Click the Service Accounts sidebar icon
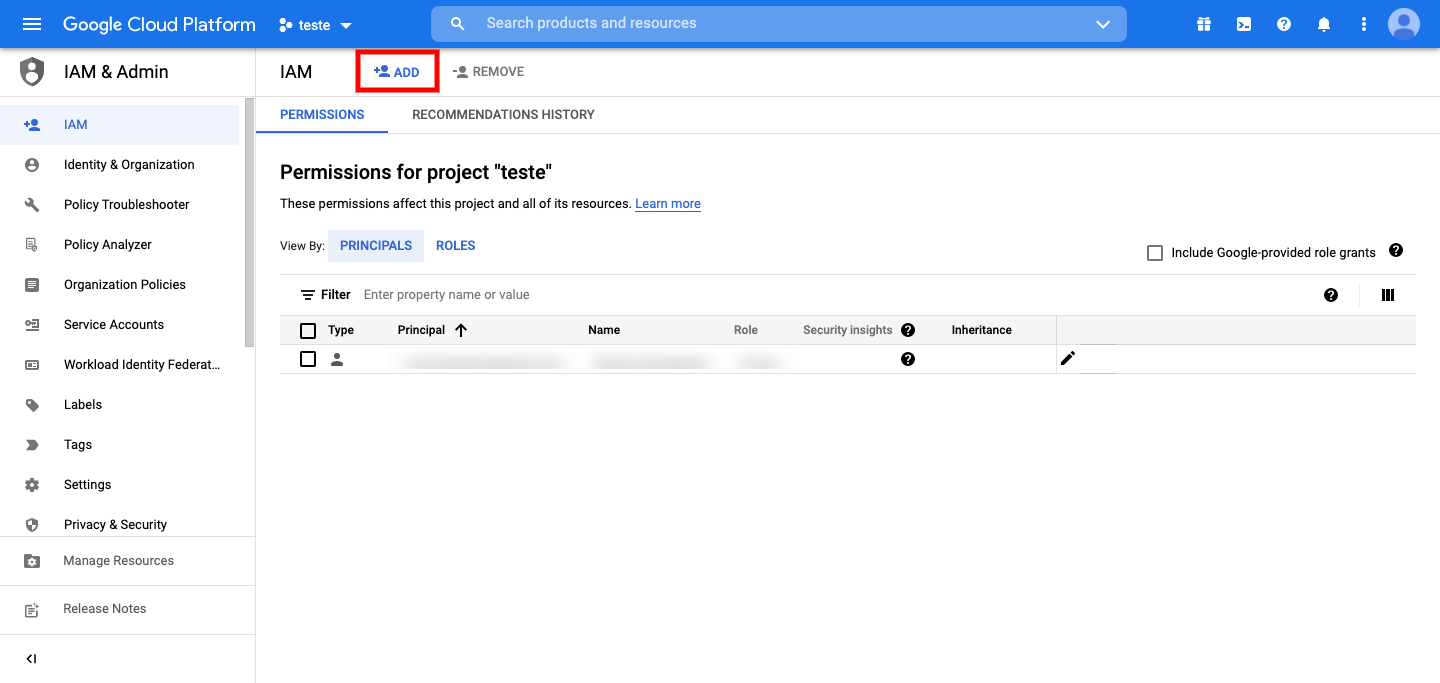Viewport: 1440px width, 683px height. pos(32,325)
